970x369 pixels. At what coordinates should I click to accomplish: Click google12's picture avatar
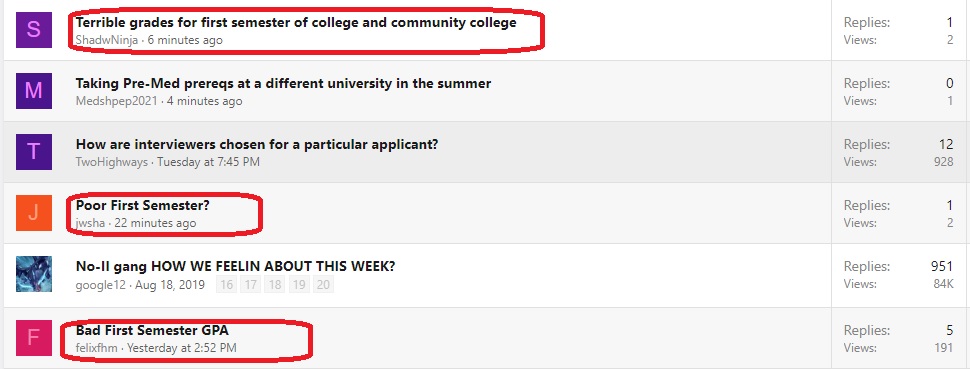point(33,274)
